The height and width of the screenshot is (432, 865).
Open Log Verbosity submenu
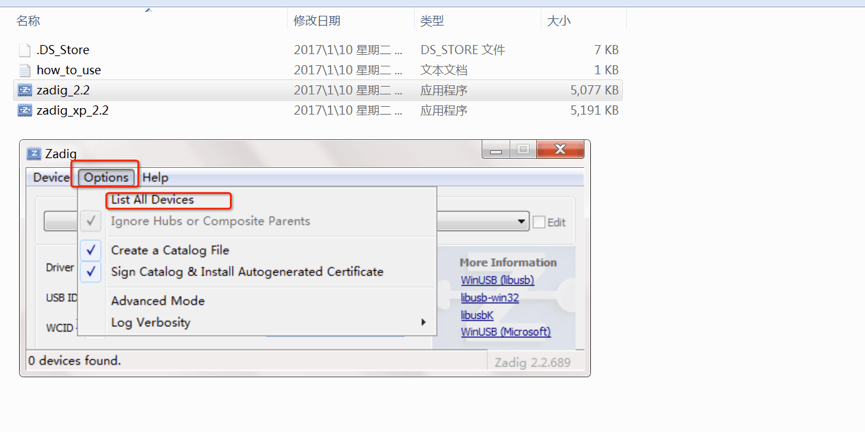[151, 322]
